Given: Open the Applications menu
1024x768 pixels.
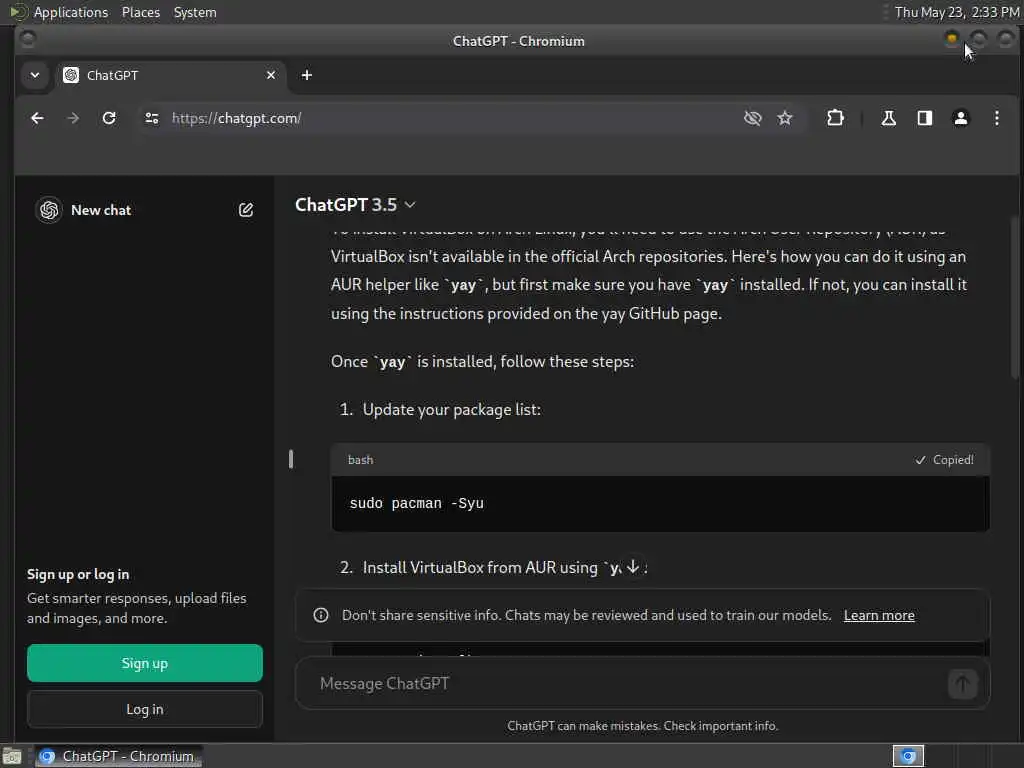Looking at the screenshot, I should coord(71,12).
